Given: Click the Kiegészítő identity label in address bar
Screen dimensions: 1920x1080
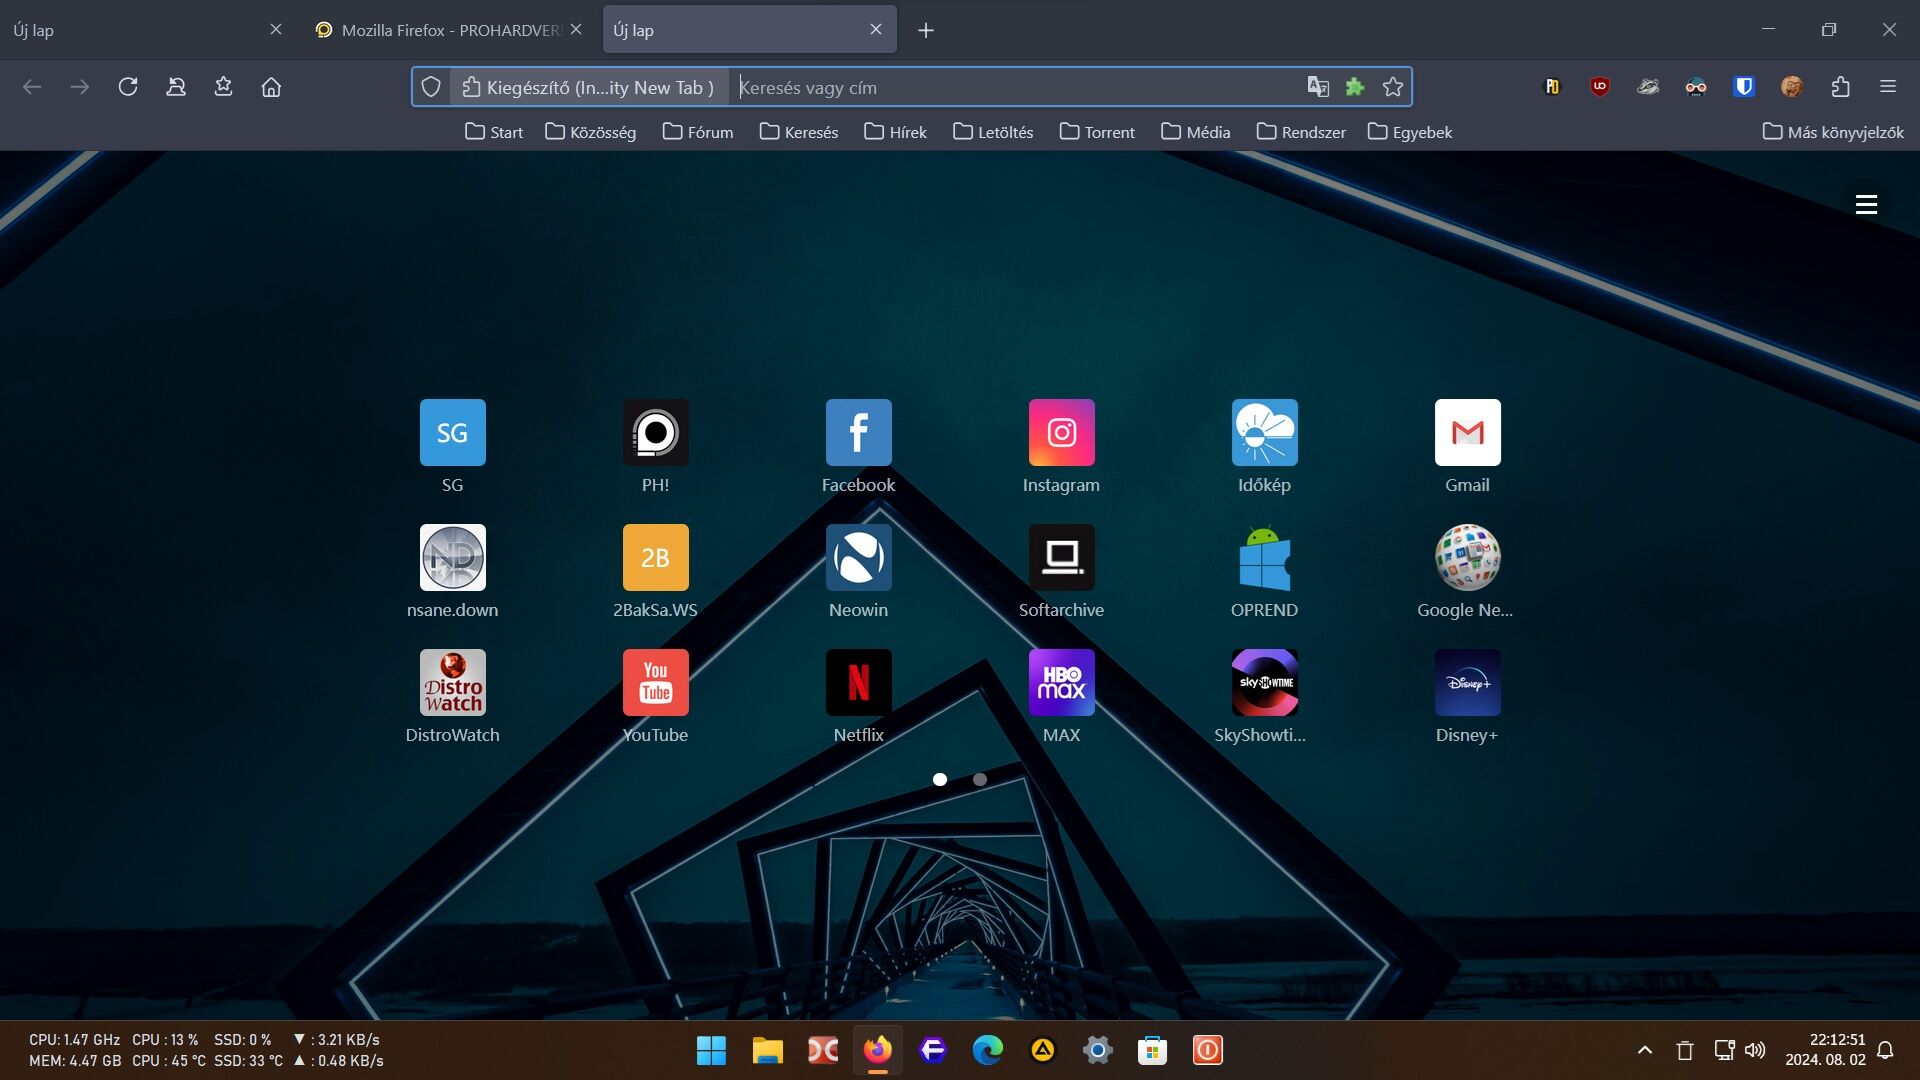Looking at the screenshot, I should tap(589, 87).
